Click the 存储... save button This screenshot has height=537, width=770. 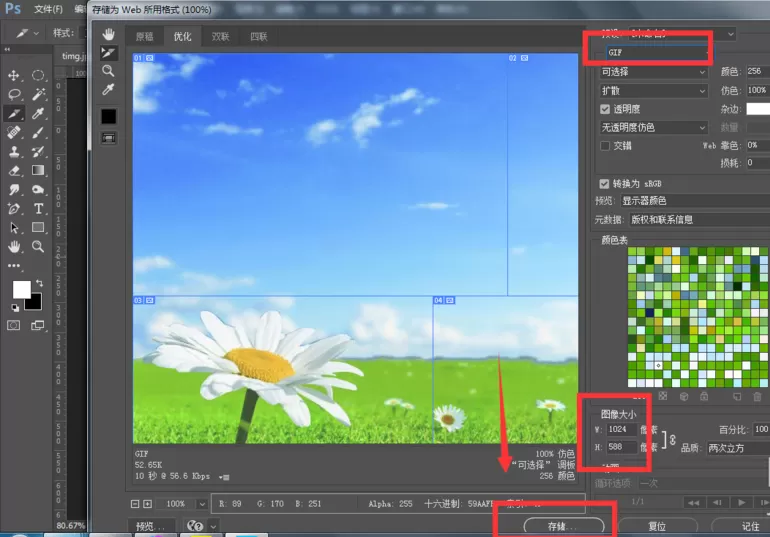(564, 526)
